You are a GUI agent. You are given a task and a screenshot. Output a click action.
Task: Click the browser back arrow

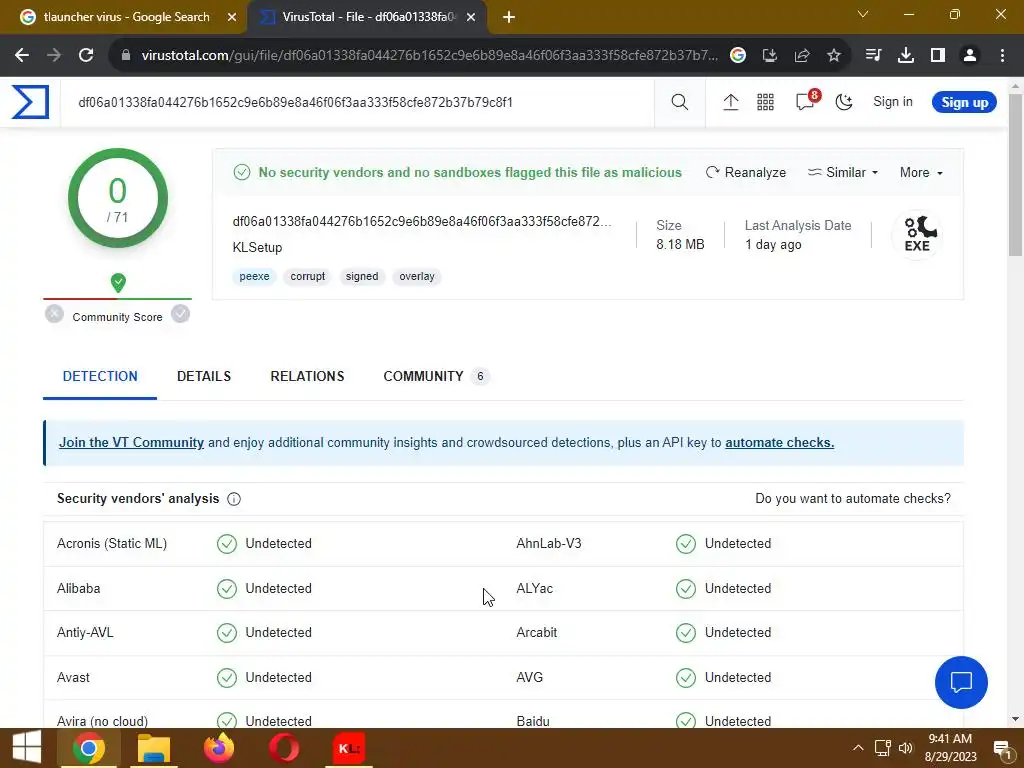[x=22, y=56]
